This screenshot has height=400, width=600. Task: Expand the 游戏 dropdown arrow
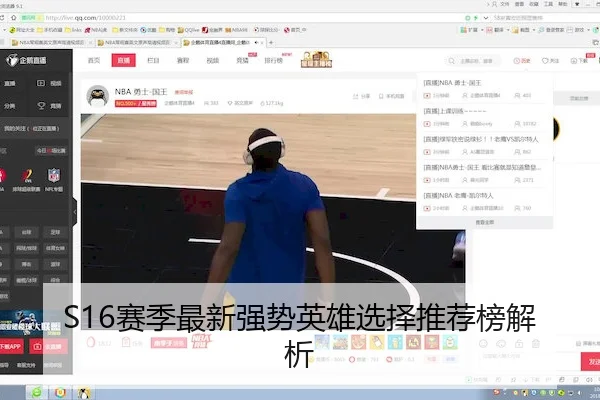tap(588, 30)
